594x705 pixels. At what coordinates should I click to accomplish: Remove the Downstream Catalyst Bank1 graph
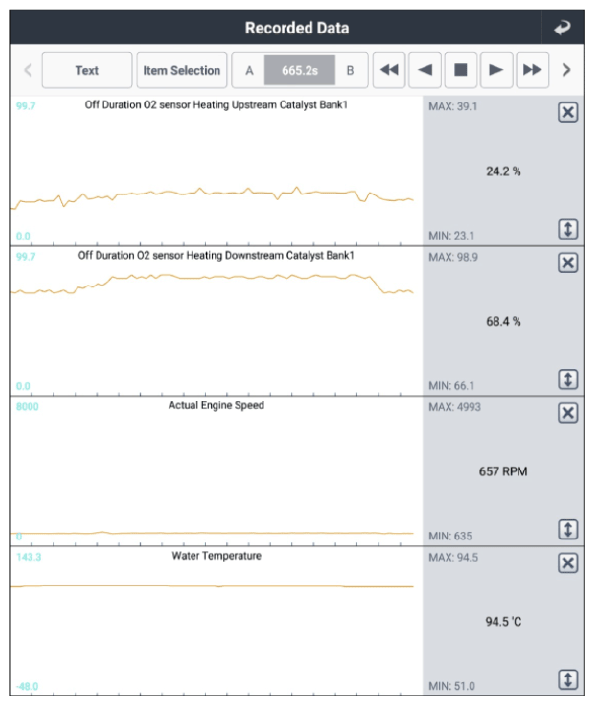pyautogui.click(x=568, y=263)
